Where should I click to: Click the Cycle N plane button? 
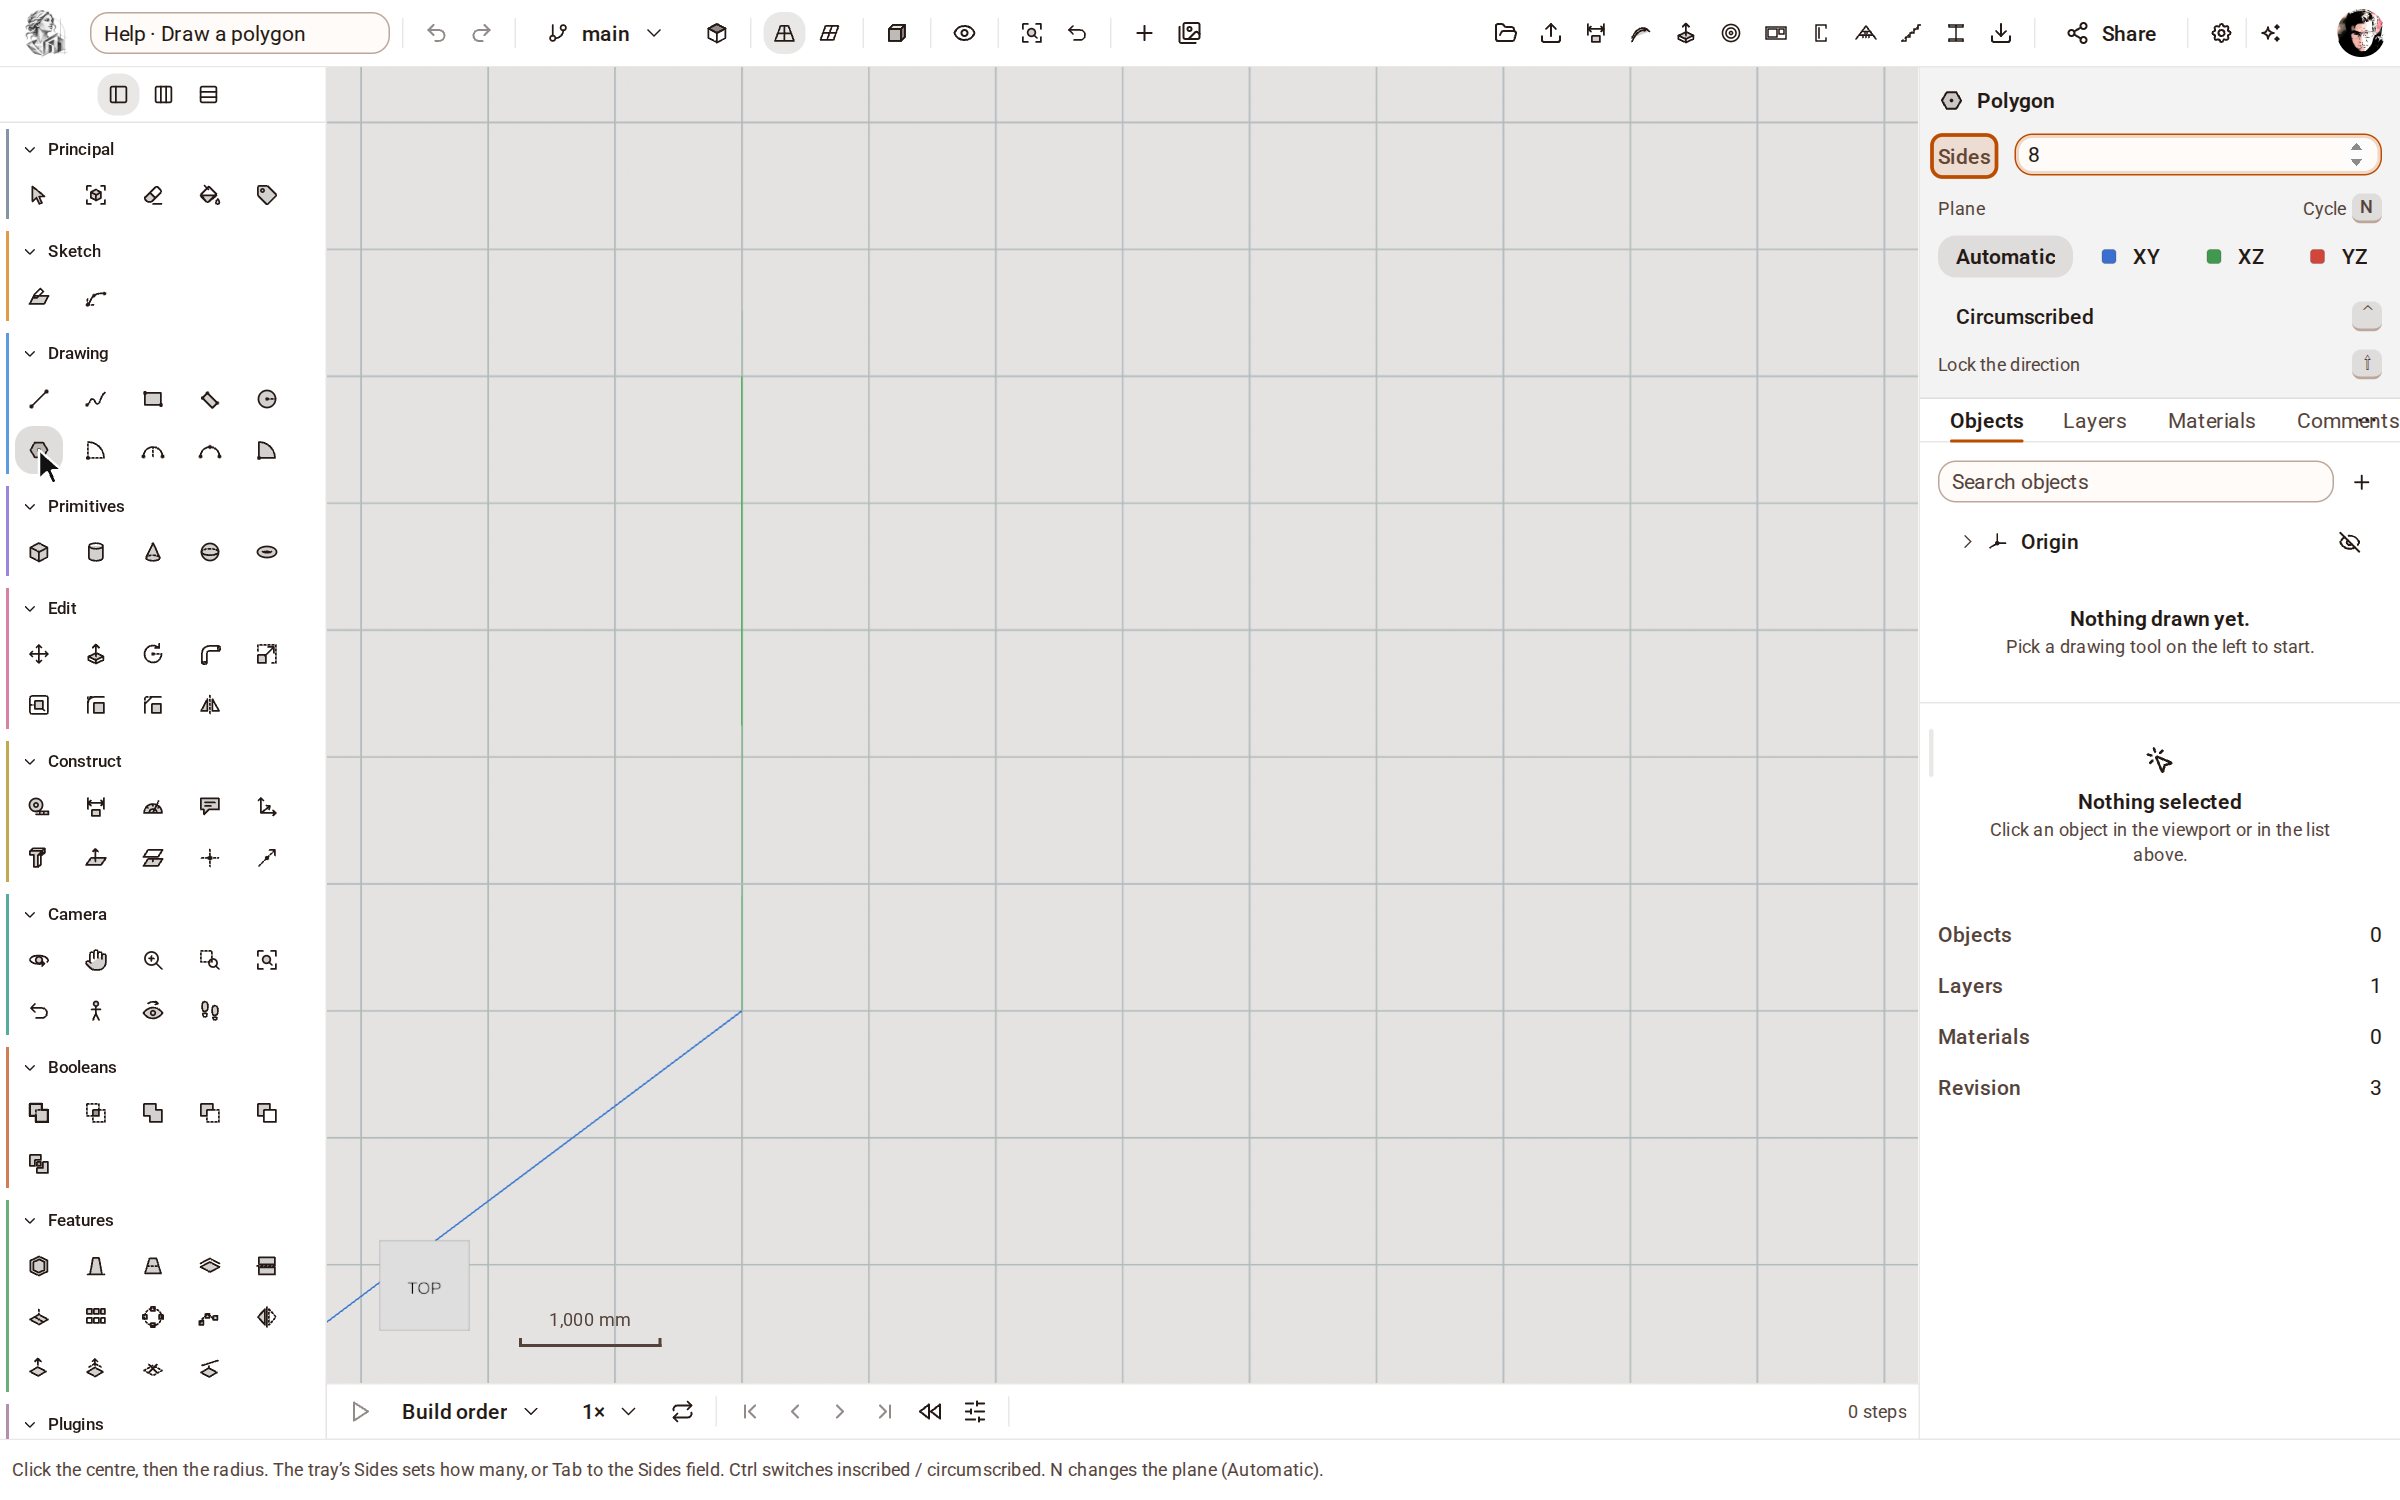click(x=2366, y=208)
